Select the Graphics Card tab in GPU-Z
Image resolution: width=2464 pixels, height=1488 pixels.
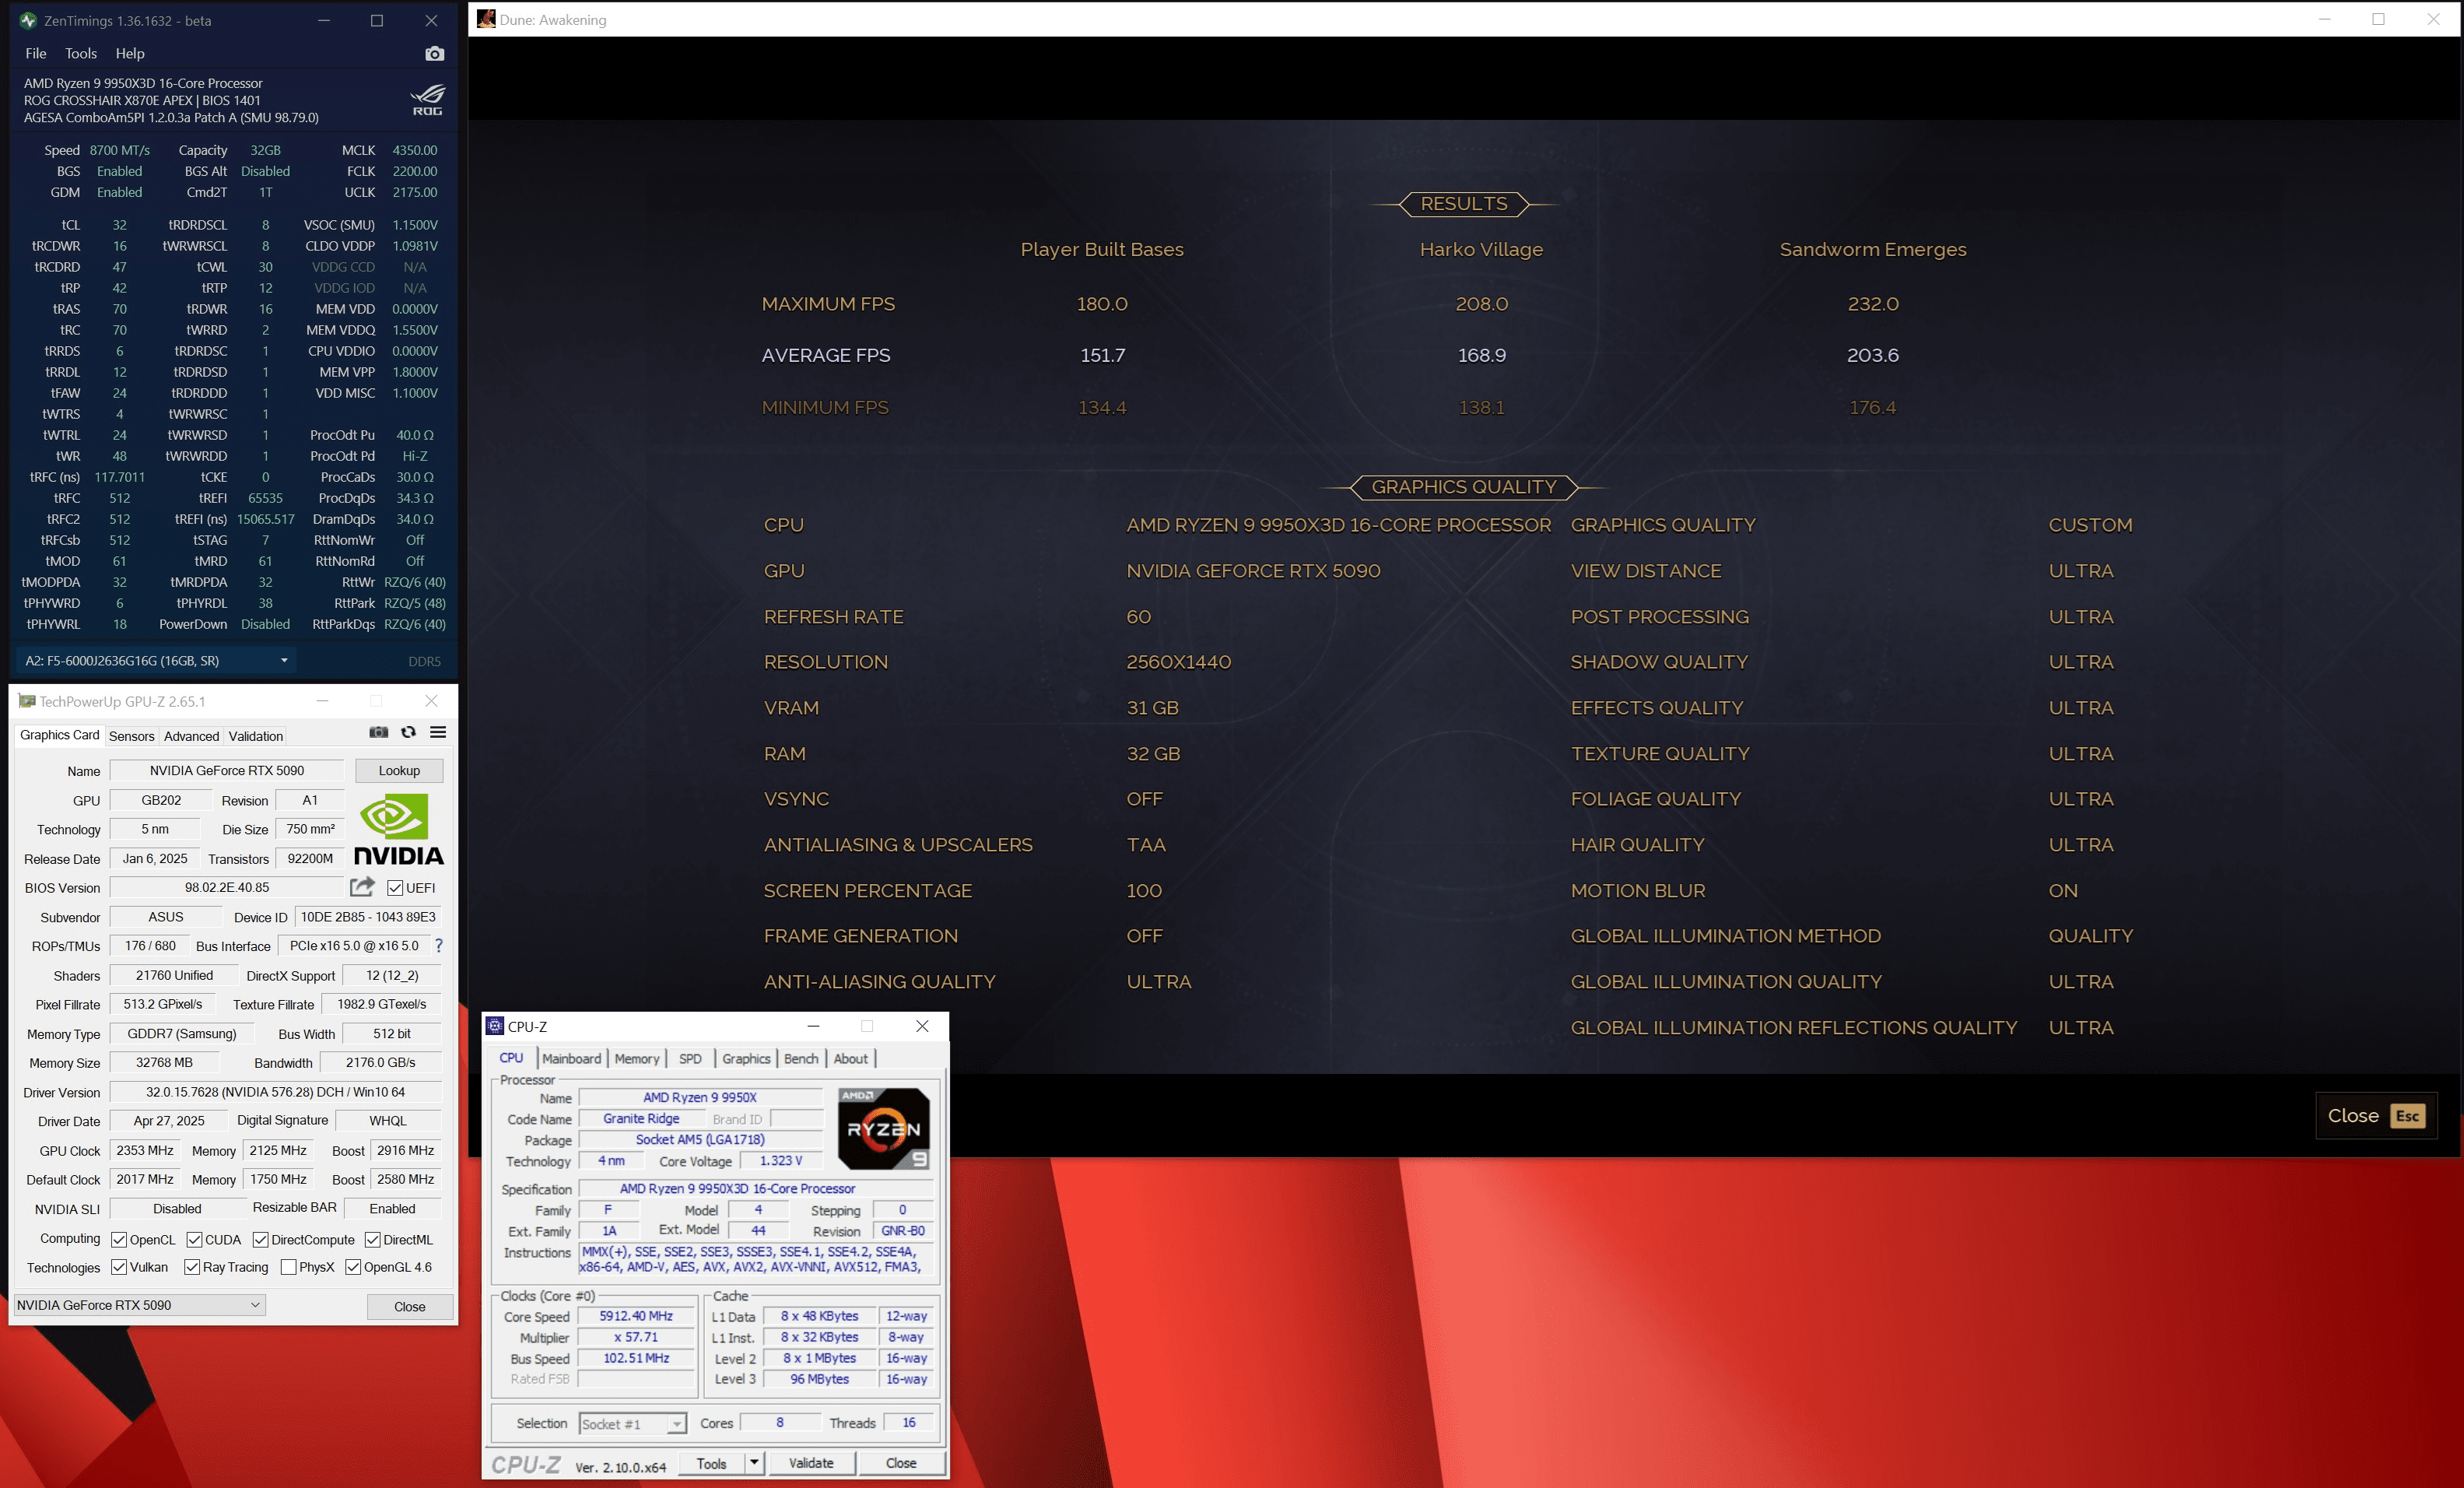(60, 735)
